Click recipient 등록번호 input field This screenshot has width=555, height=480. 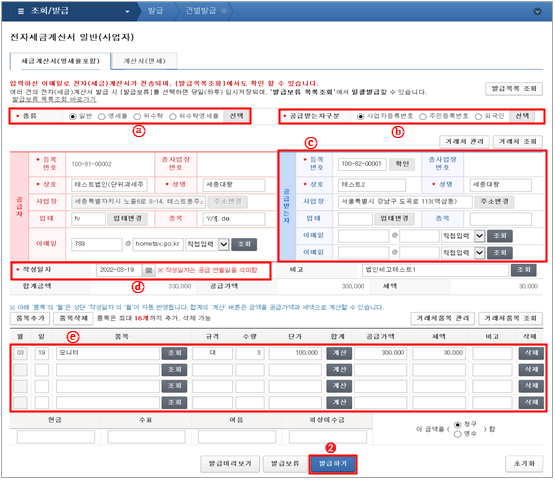362,164
